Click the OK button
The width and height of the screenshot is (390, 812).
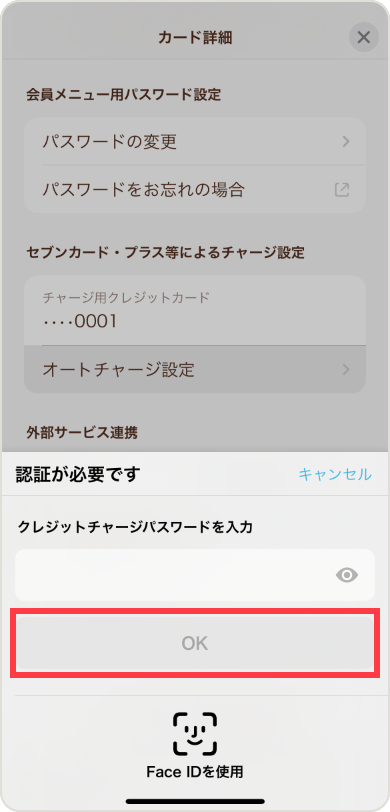pyautogui.click(x=195, y=643)
